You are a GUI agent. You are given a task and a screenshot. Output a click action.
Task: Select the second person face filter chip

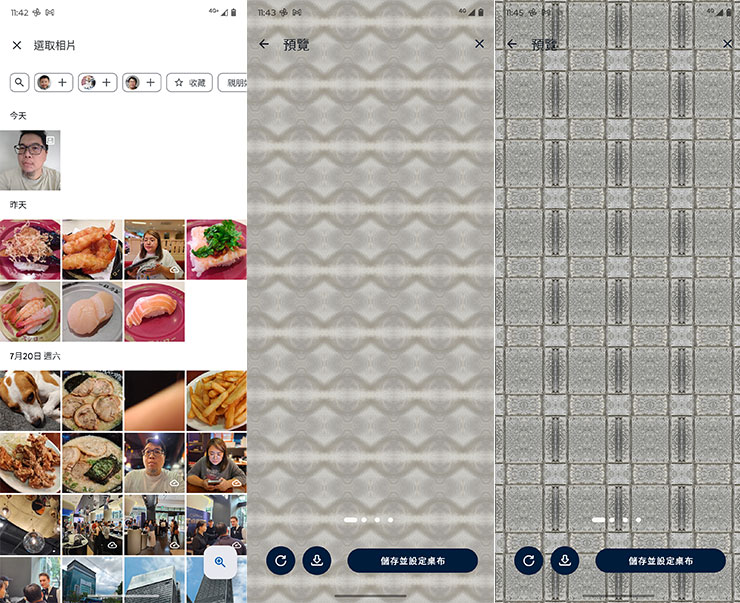[98, 83]
